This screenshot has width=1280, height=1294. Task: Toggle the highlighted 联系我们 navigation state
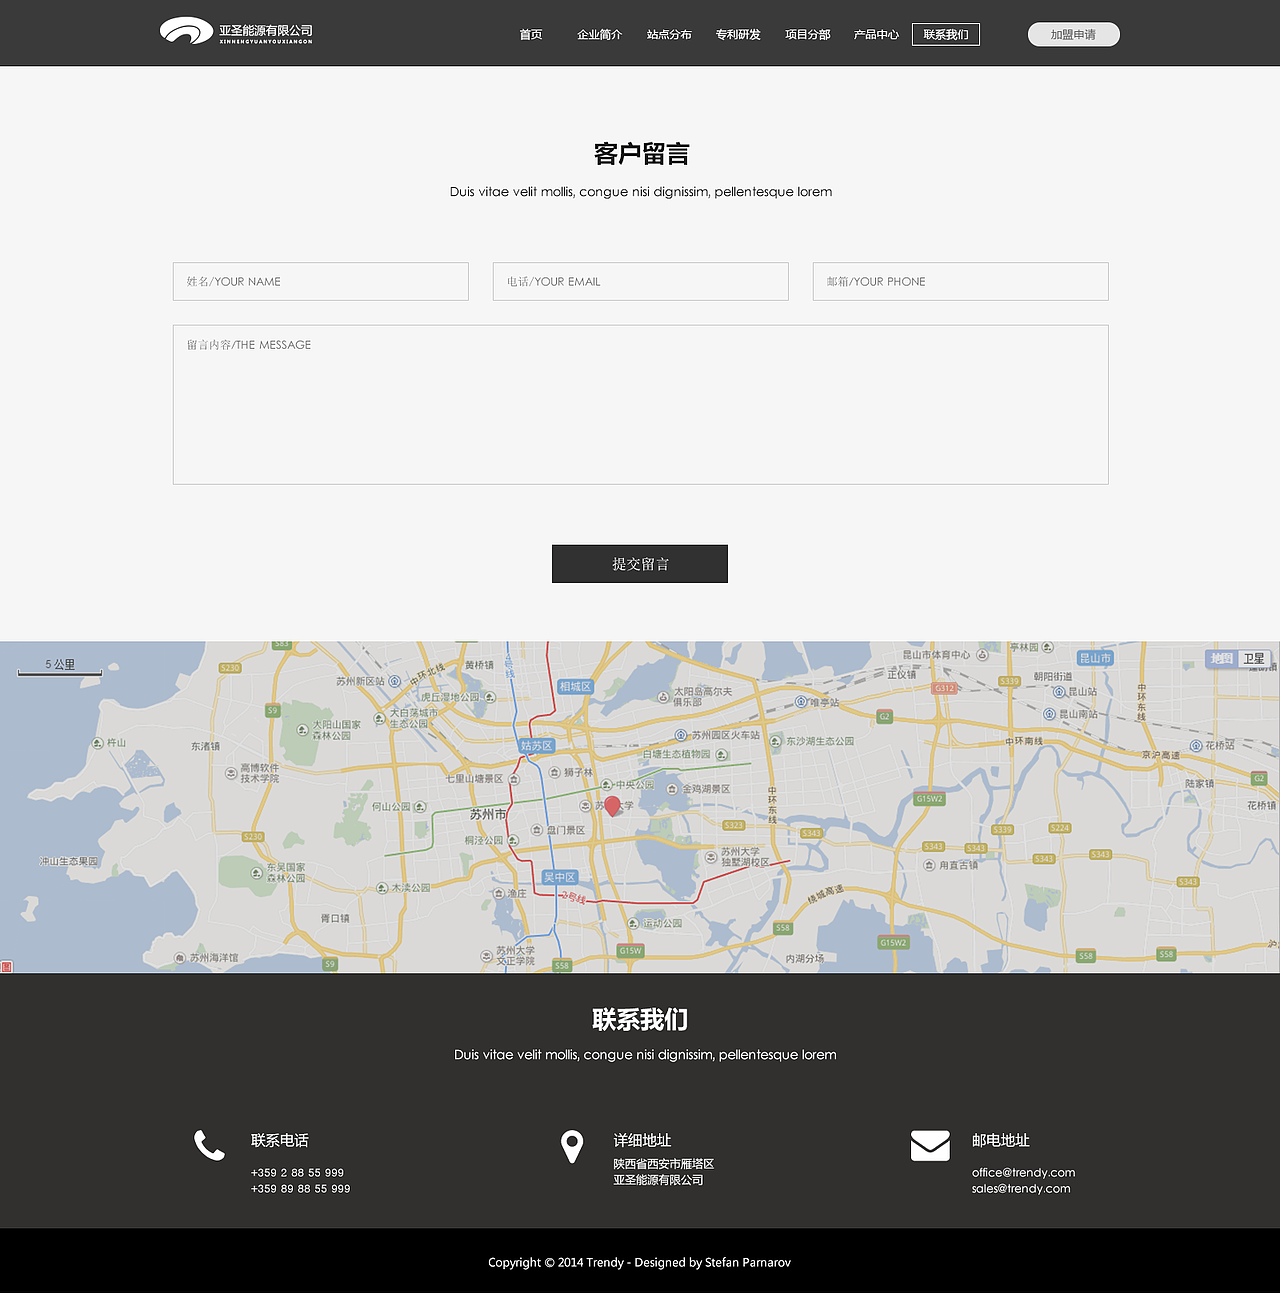pyautogui.click(x=945, y=34)
